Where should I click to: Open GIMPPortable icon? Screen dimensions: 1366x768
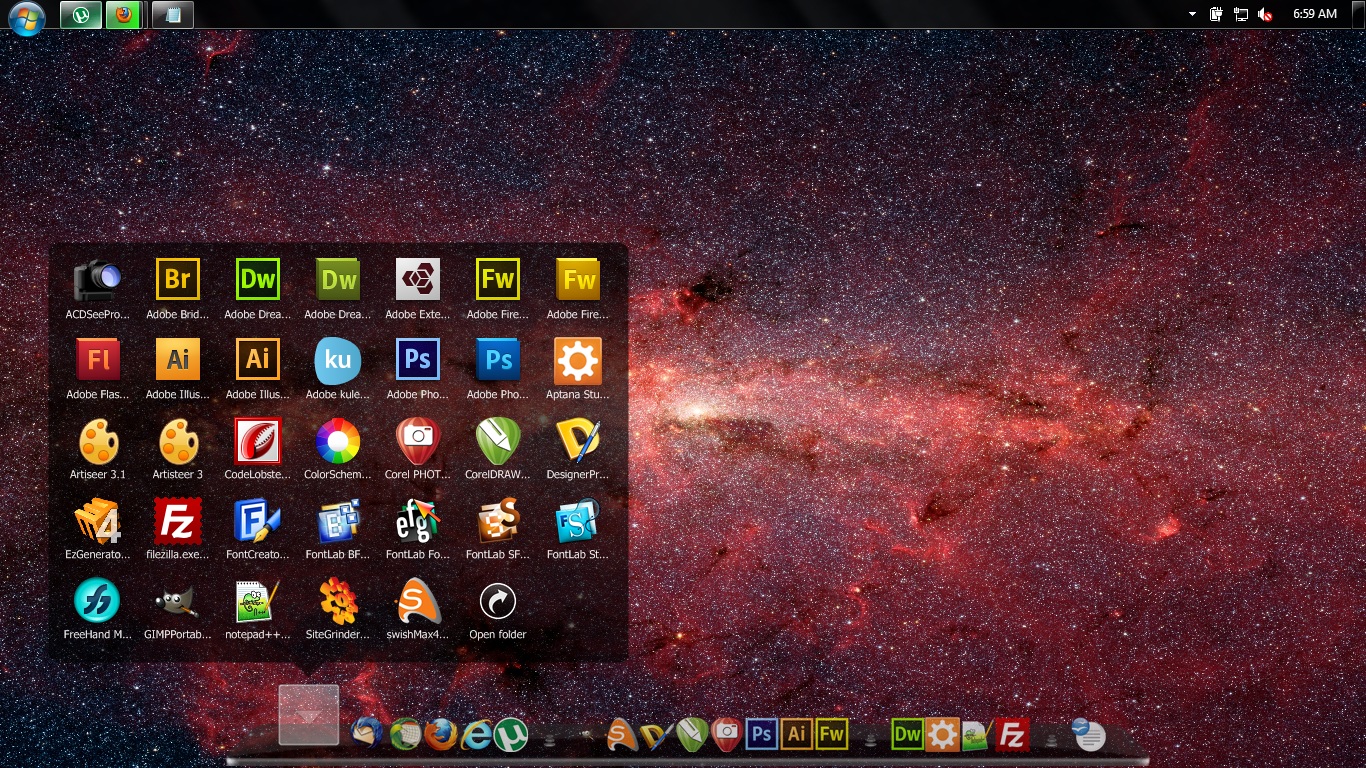pyautogui.click(x=178, y=600)
